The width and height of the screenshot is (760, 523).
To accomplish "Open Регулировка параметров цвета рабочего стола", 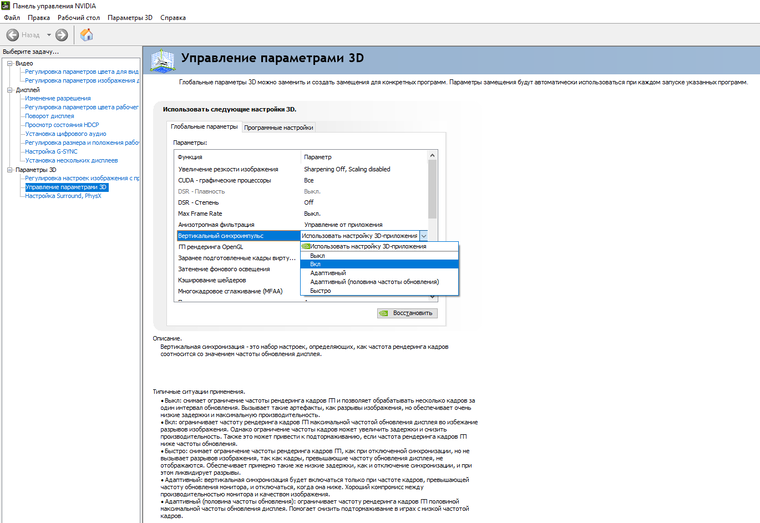I will (81, 107).
